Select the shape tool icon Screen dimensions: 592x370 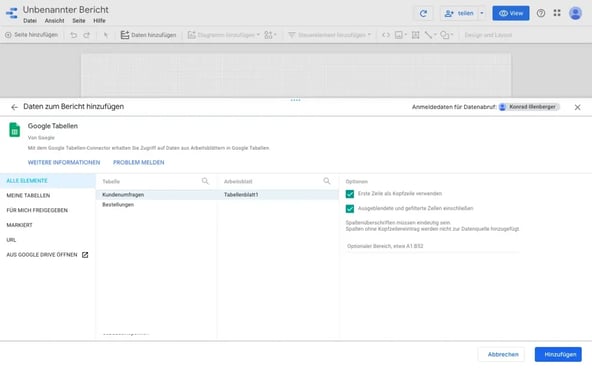[446, 35]
